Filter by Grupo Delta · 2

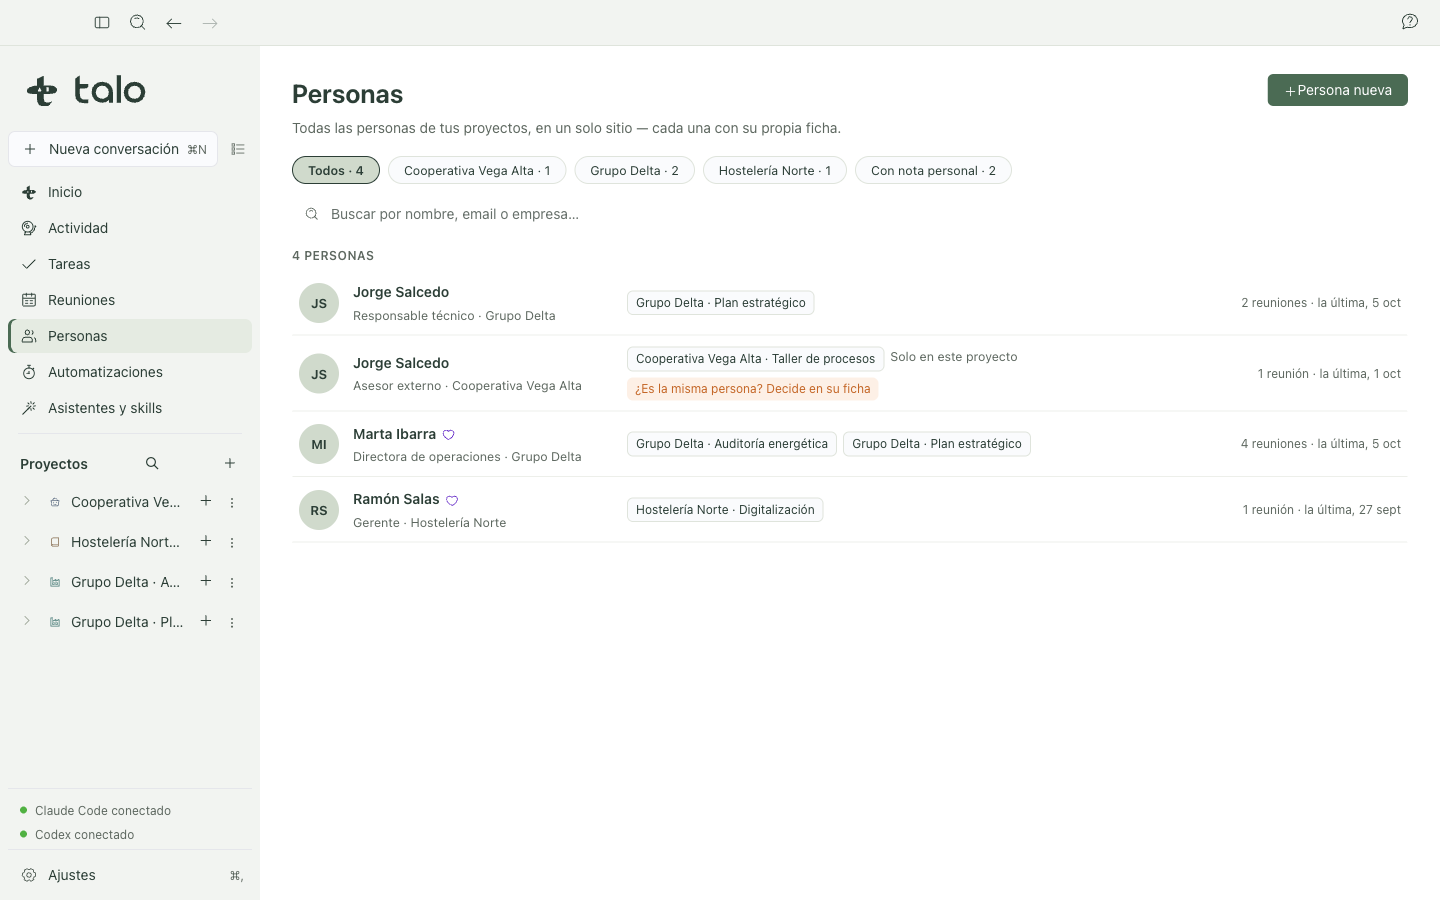[634, 170]
